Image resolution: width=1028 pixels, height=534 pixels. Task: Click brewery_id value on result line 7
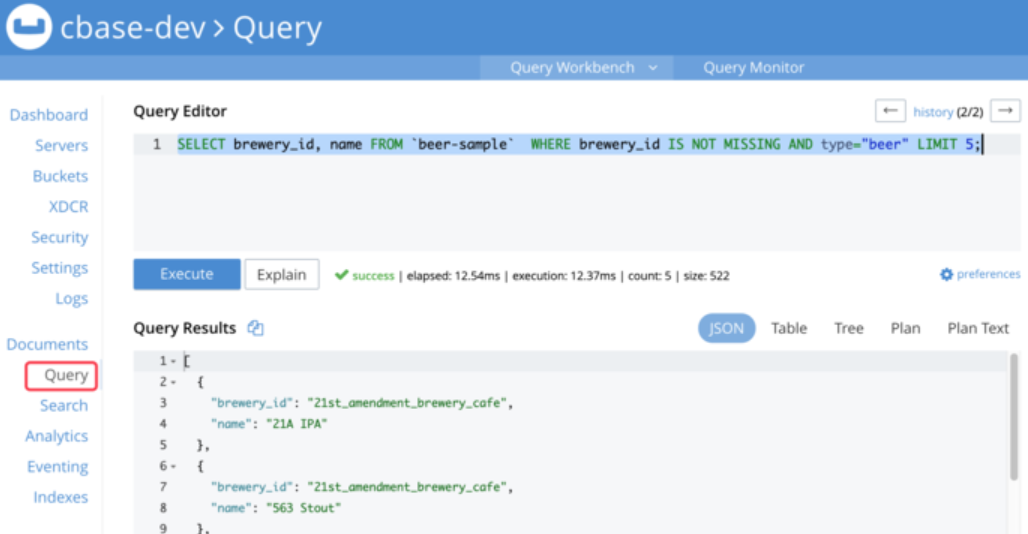click(x=407, y=487)
